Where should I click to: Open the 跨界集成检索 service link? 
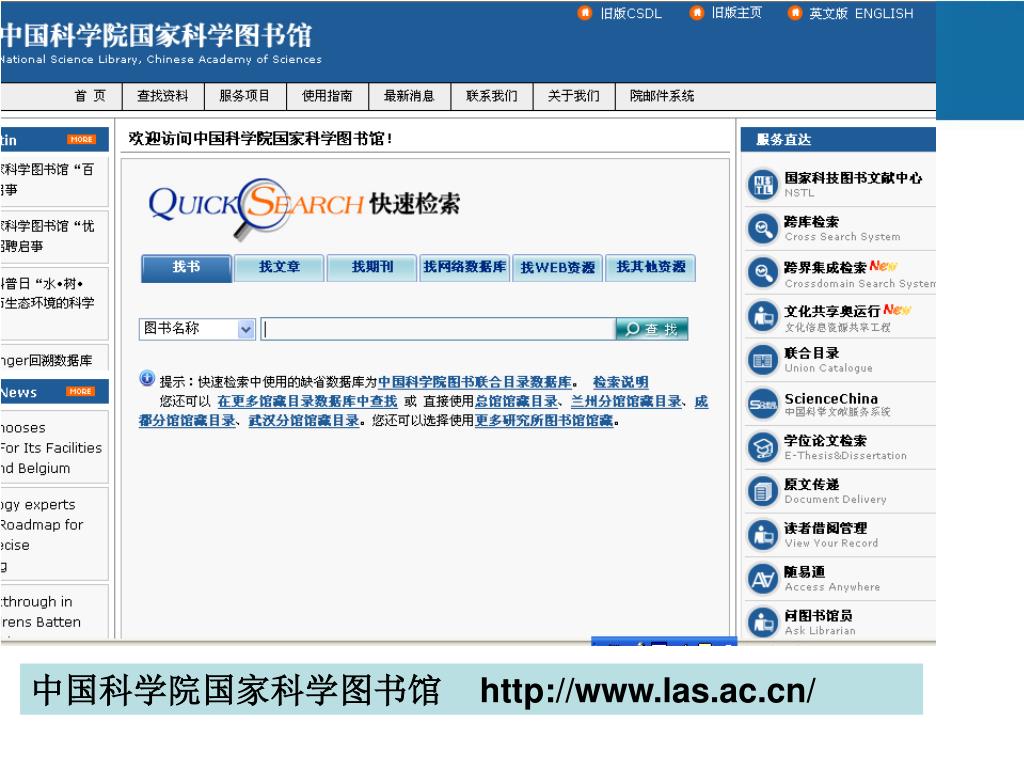point(825,267)
